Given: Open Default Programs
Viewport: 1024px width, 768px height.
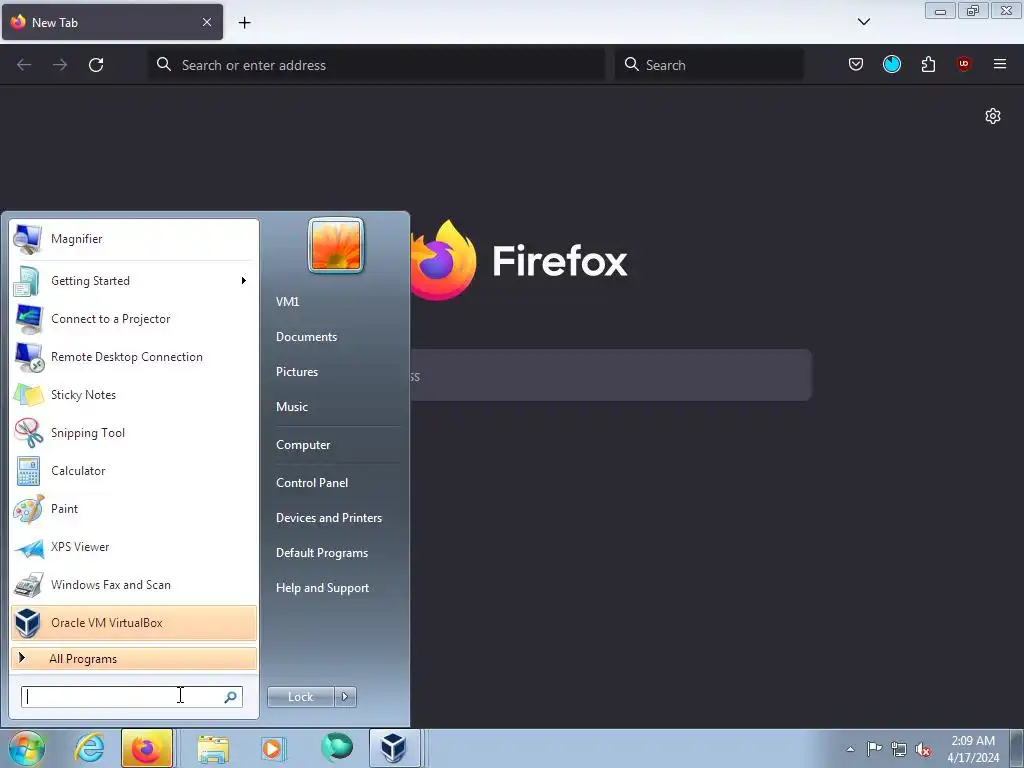Looking at the screenshot, I should pos(321,553).
